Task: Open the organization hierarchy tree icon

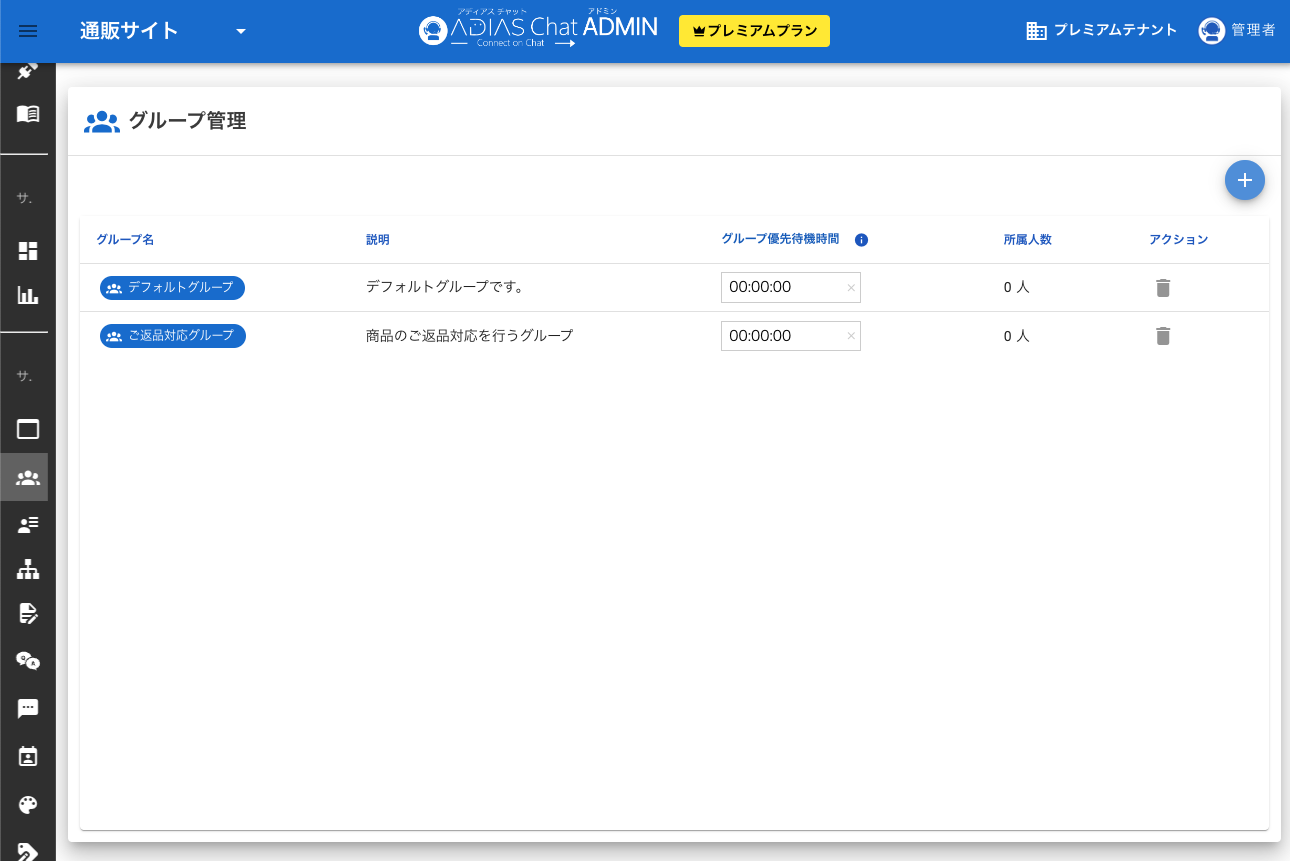Action: tap(28, 569)
